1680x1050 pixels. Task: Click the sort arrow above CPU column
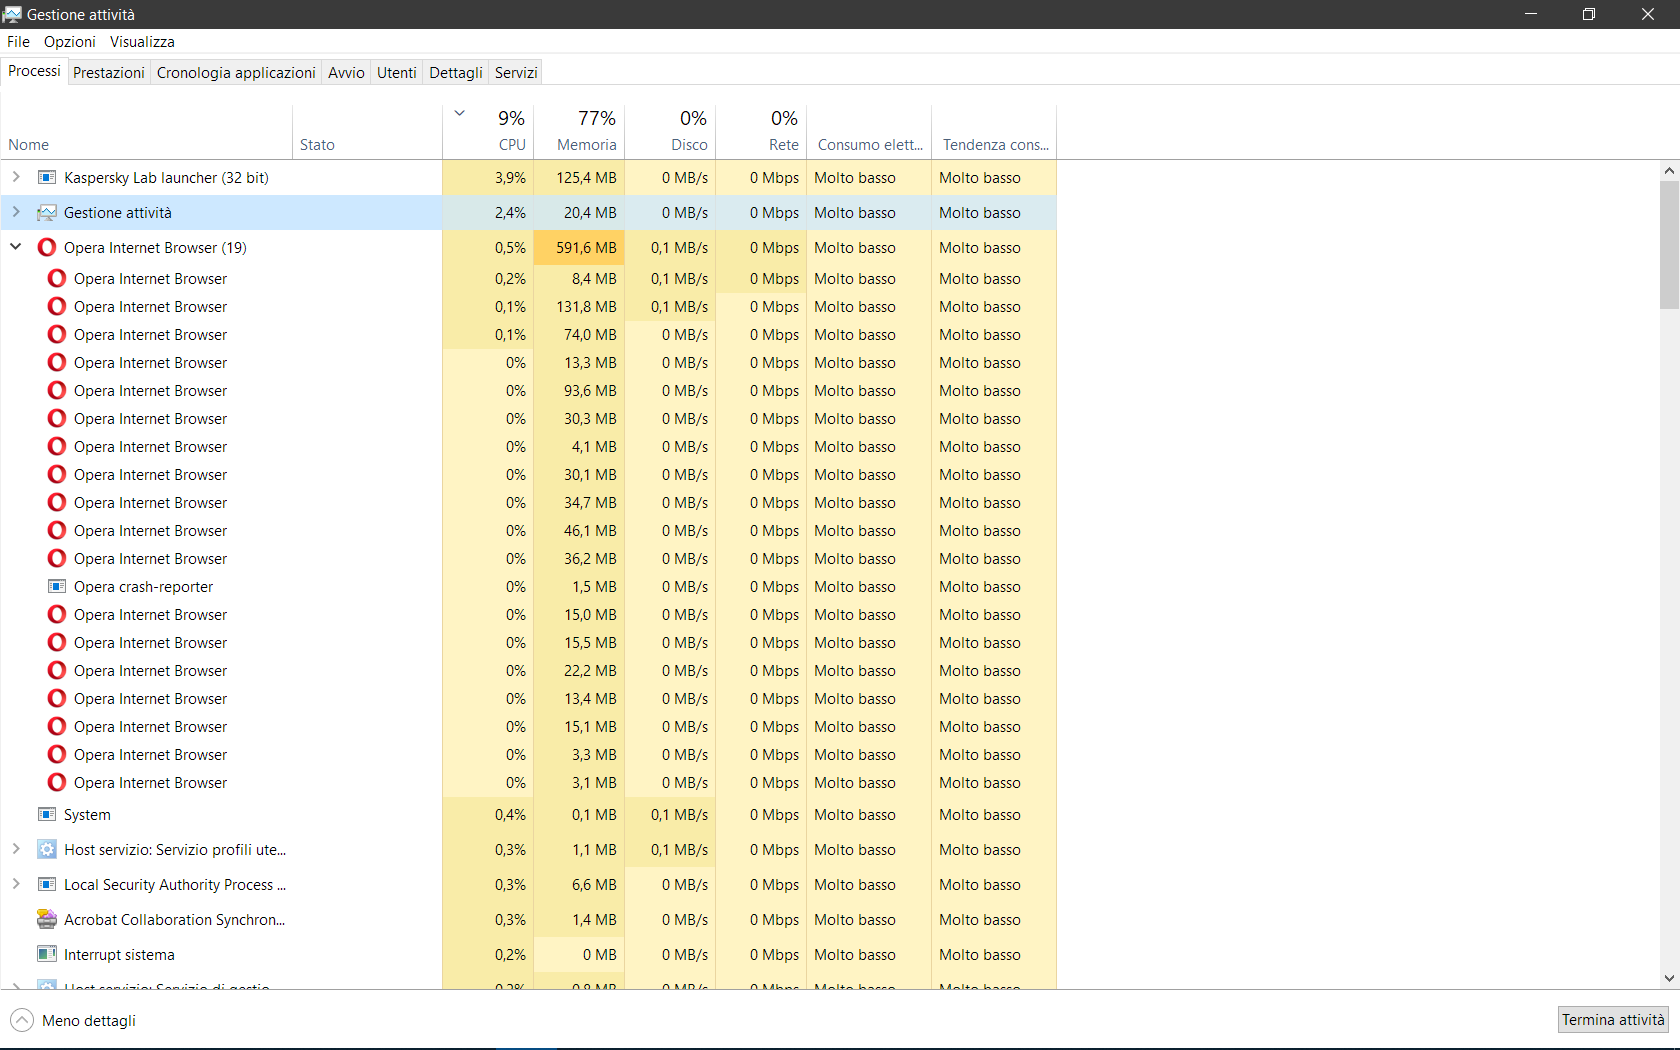[460, 114]
